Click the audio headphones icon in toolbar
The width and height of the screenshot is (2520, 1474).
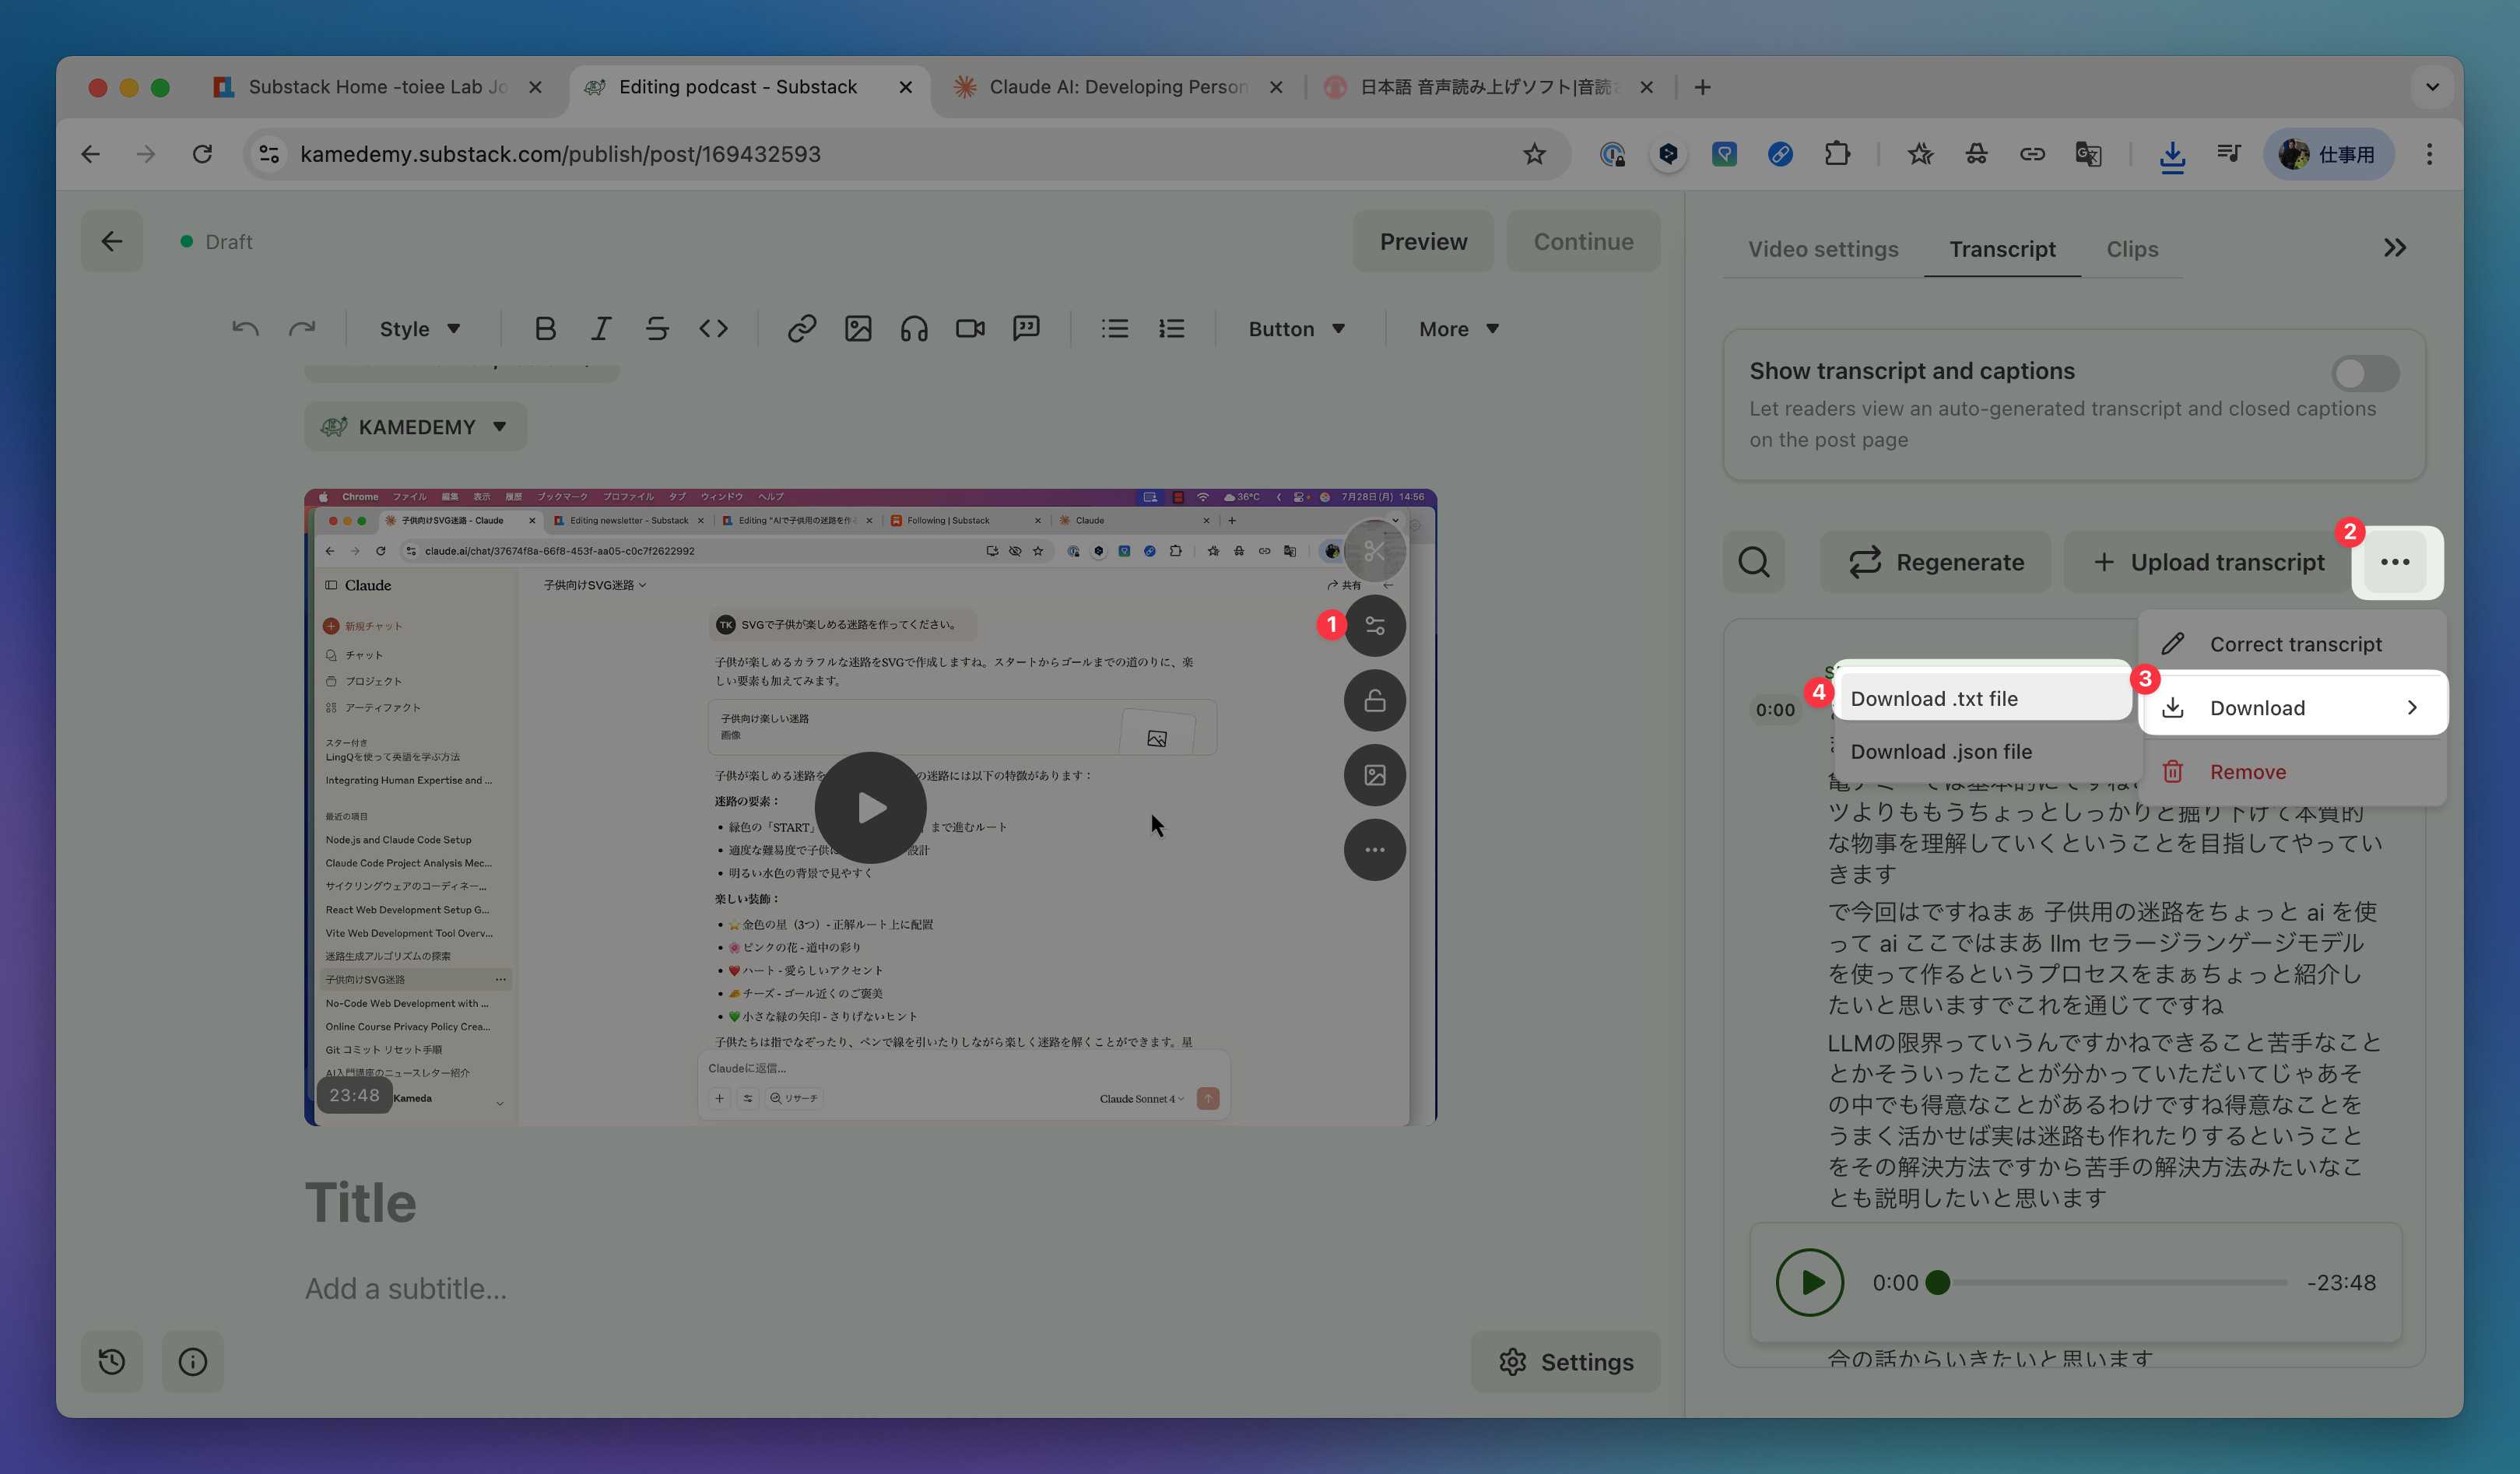[x=914, y=329]
